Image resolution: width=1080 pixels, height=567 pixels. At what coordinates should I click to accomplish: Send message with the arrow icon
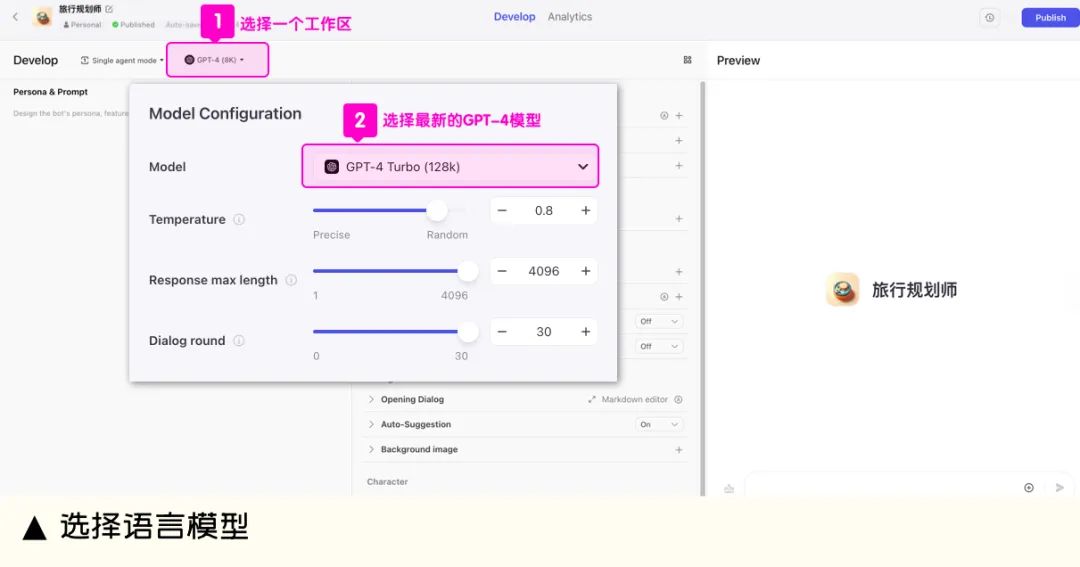click(x=1059, y=488)
